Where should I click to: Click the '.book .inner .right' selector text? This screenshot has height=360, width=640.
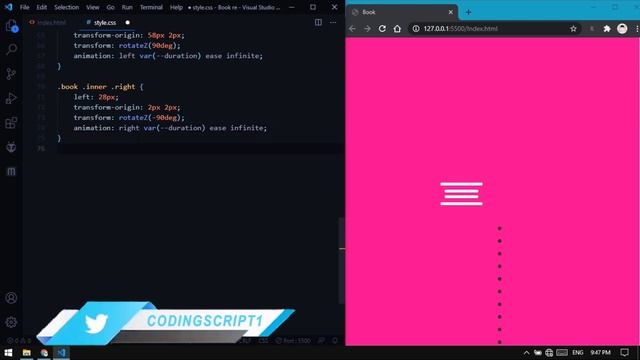(x=96, y=87)
